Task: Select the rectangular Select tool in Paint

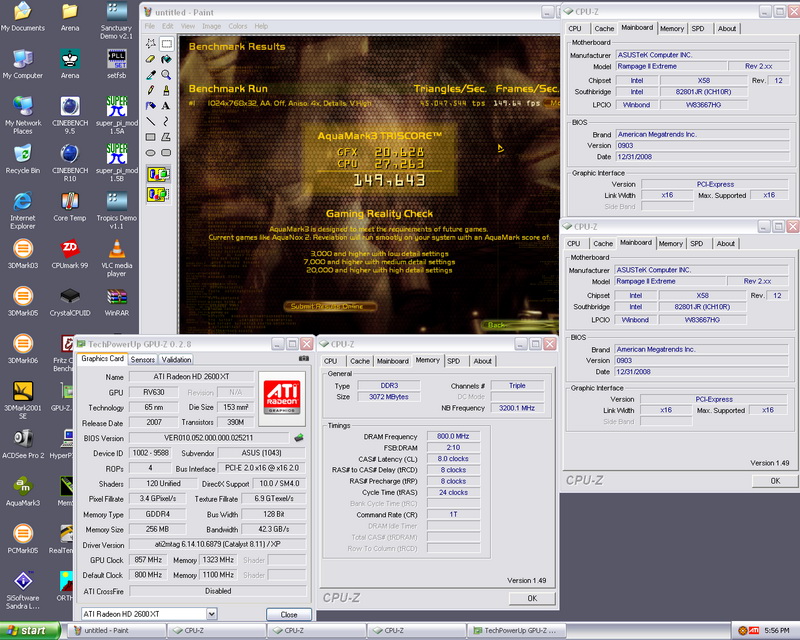Action: 166,44
